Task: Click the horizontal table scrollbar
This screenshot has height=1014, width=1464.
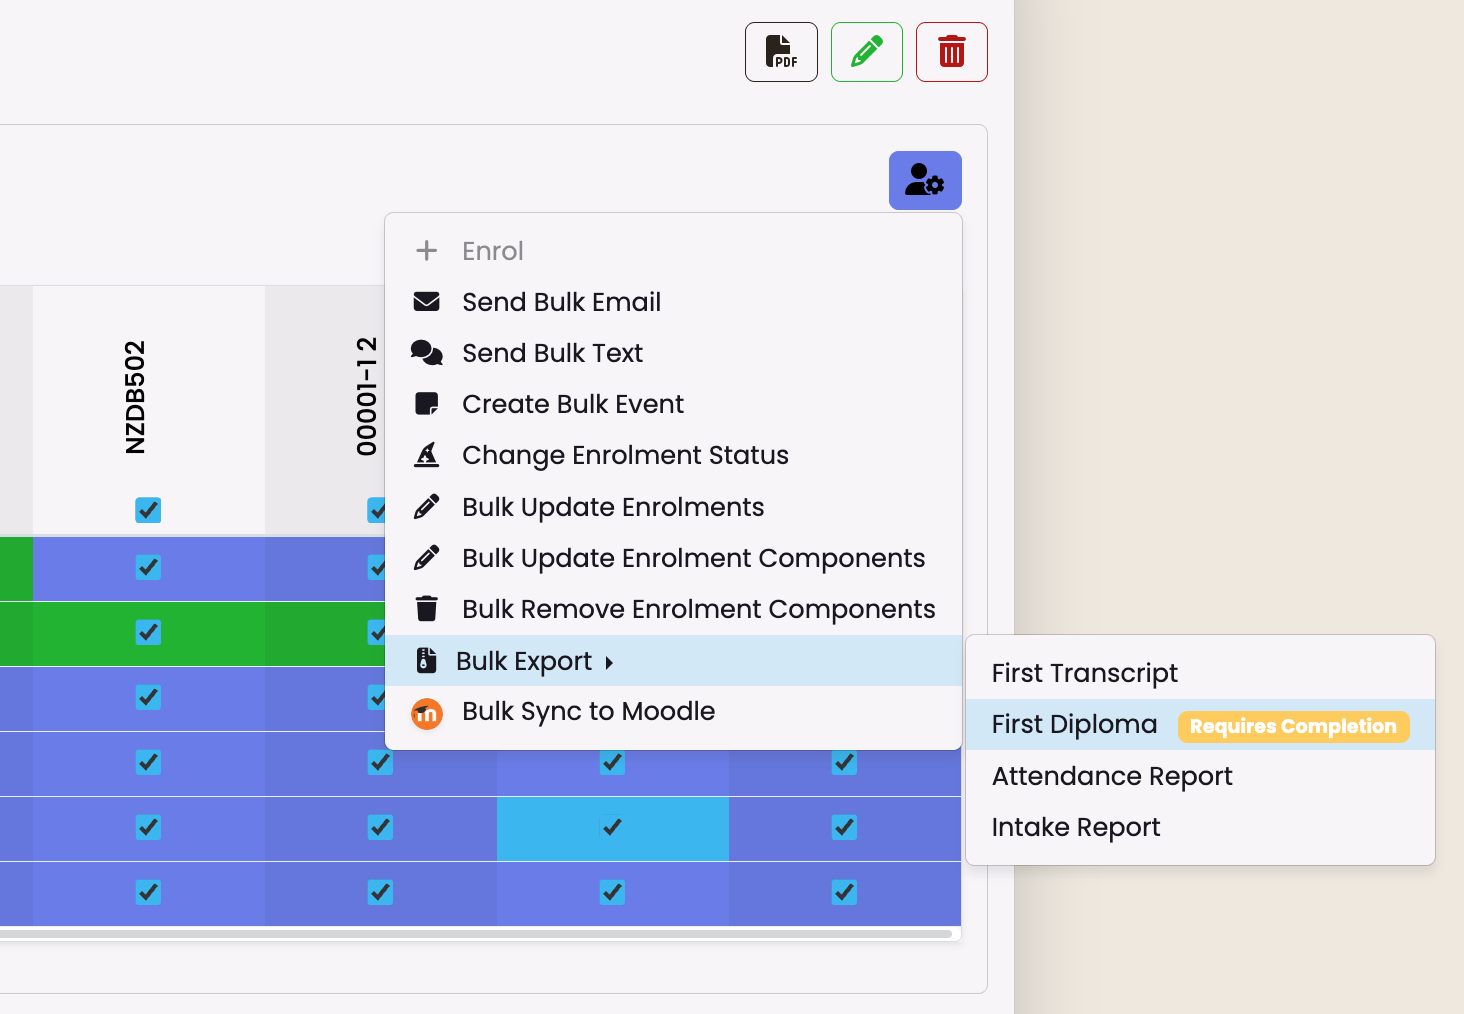Action: tap(476, 934)
